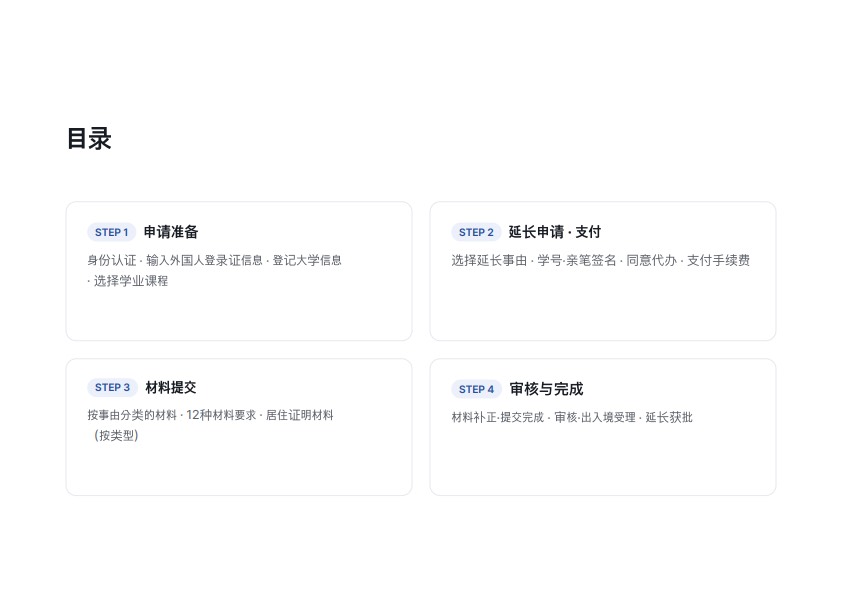Click the 登记大学信息 text in Step 1
The height and width of the screenshot is (595, 842).
click(x=307, y=260)
